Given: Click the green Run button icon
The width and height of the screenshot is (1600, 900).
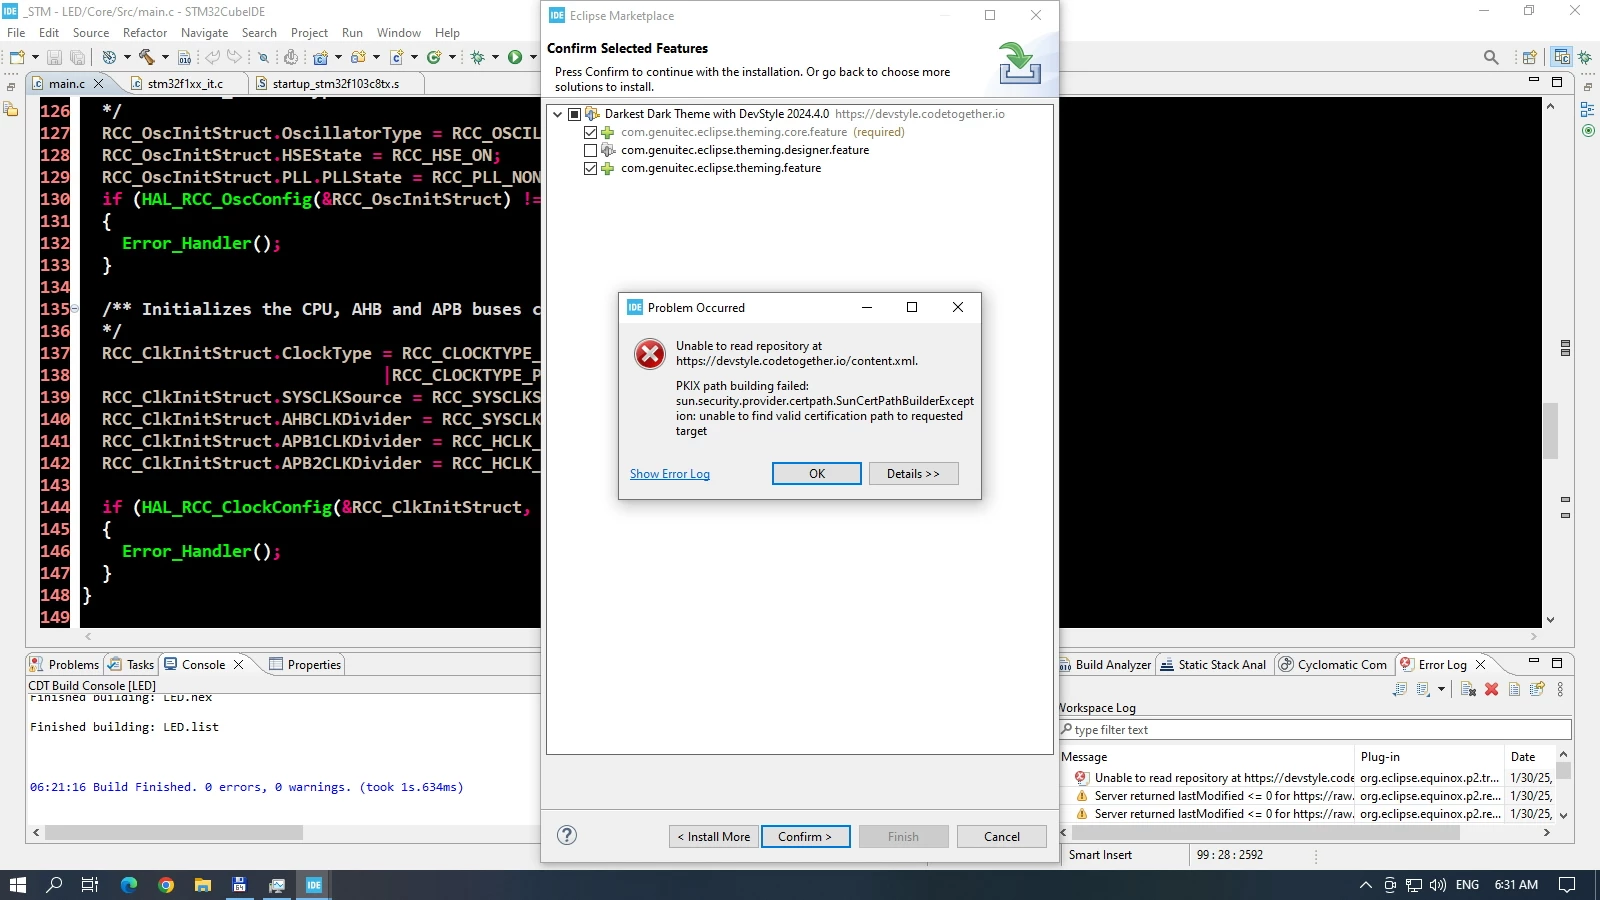Looking at the screenshot, I should 515,57.
